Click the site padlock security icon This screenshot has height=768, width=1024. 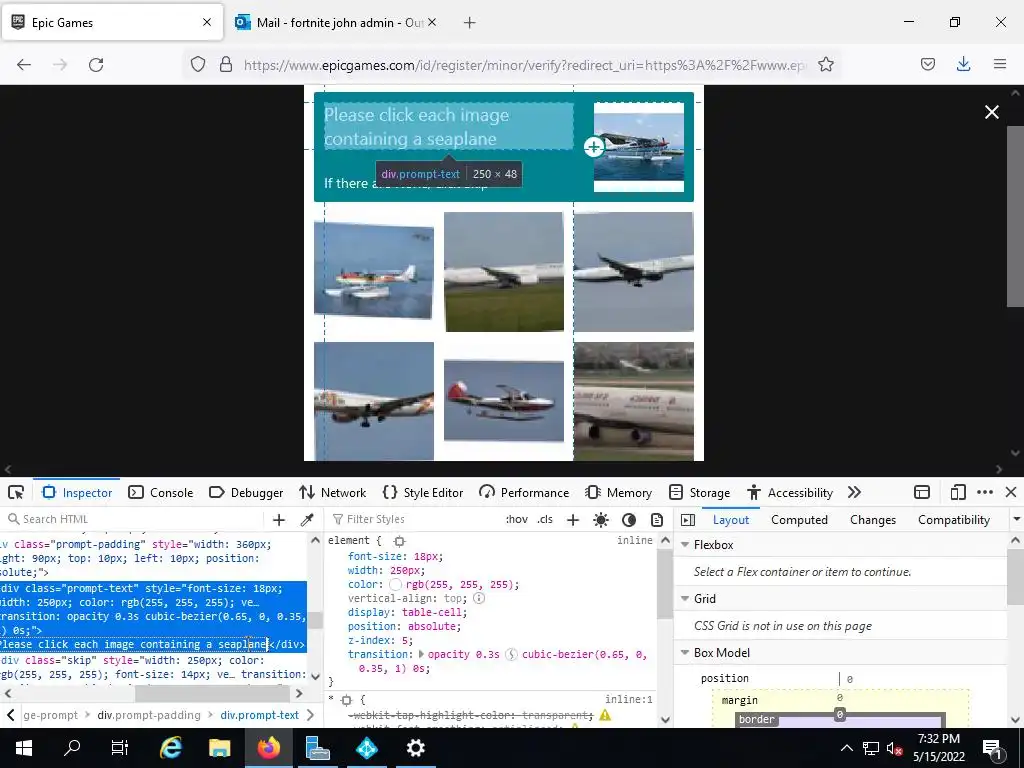click(226, 64)
